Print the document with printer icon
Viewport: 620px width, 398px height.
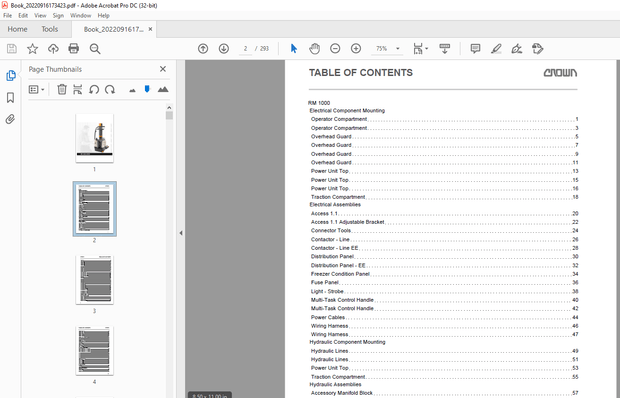click(74, 49)
